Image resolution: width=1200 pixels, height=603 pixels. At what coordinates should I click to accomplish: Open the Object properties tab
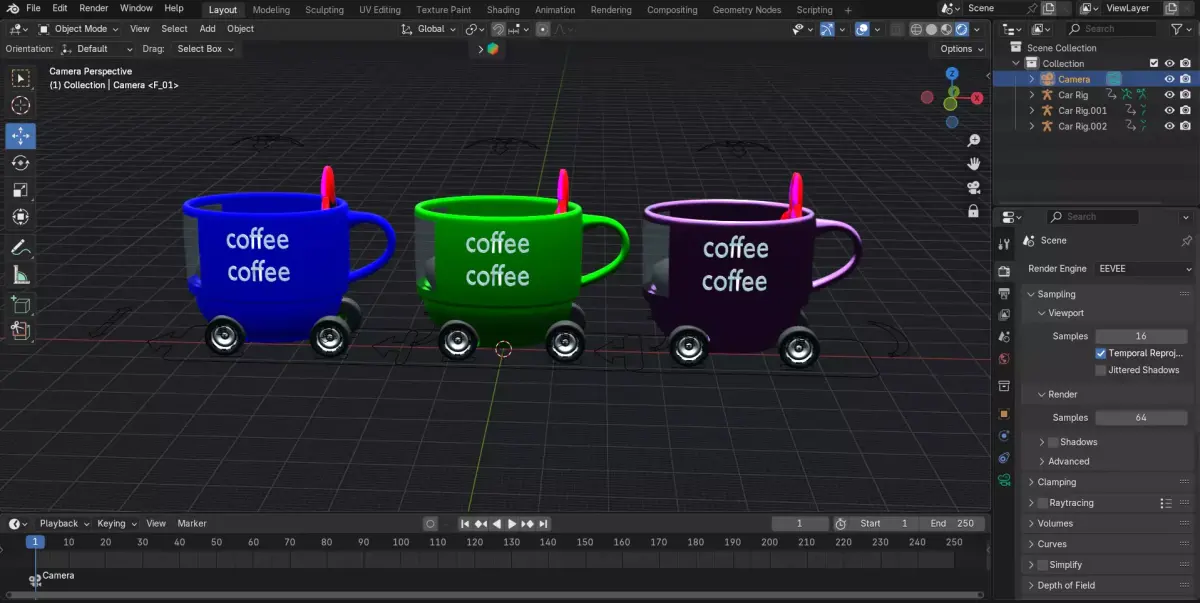[1004, 413]
